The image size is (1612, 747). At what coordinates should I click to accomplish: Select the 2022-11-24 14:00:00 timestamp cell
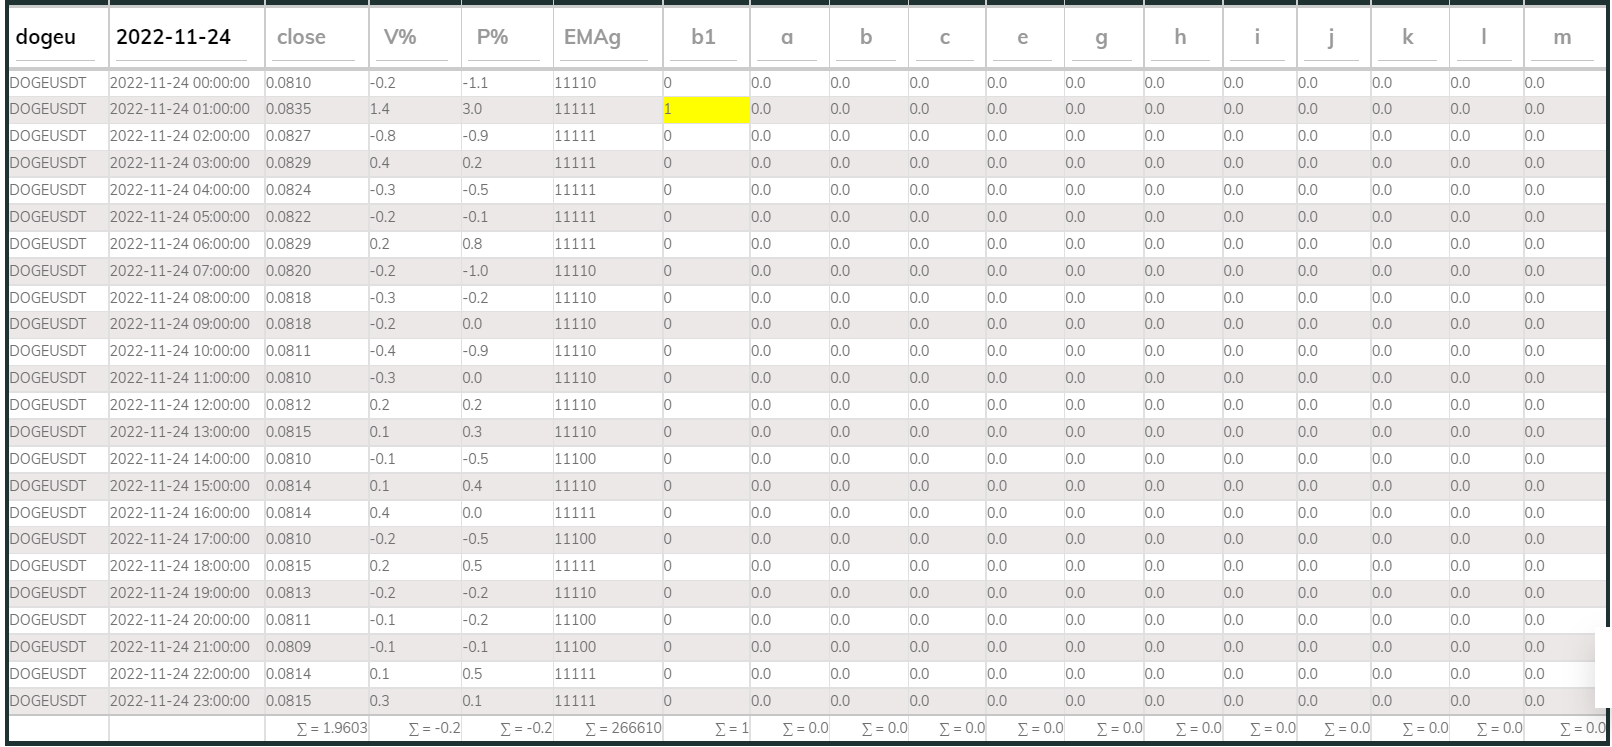(180, 459)
